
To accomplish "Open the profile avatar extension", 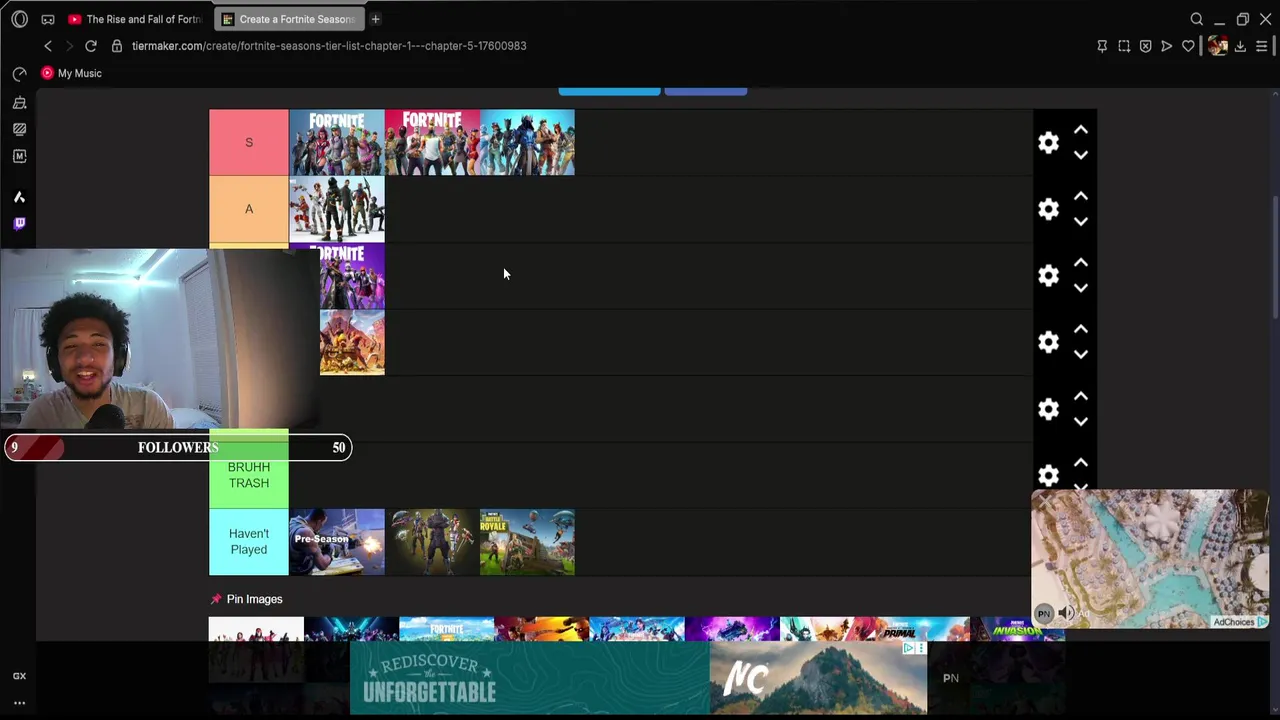I will pos(1217,46).
